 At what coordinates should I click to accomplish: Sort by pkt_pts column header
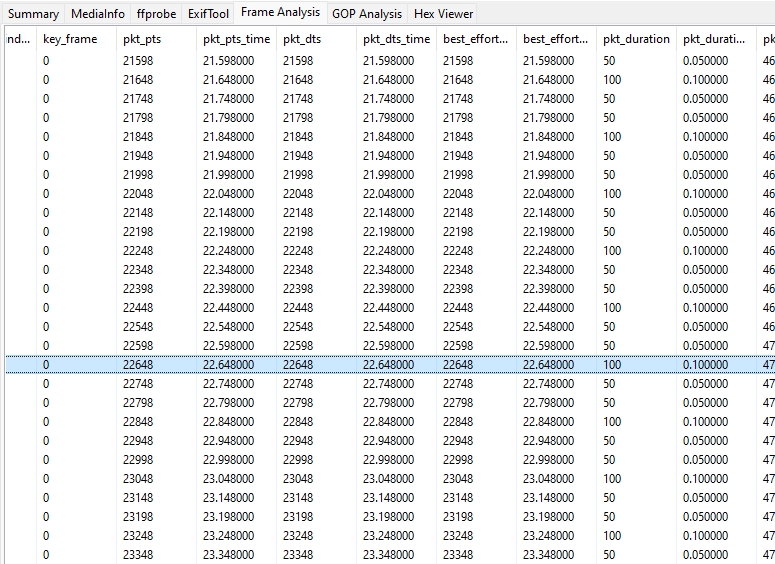(141, 40)
